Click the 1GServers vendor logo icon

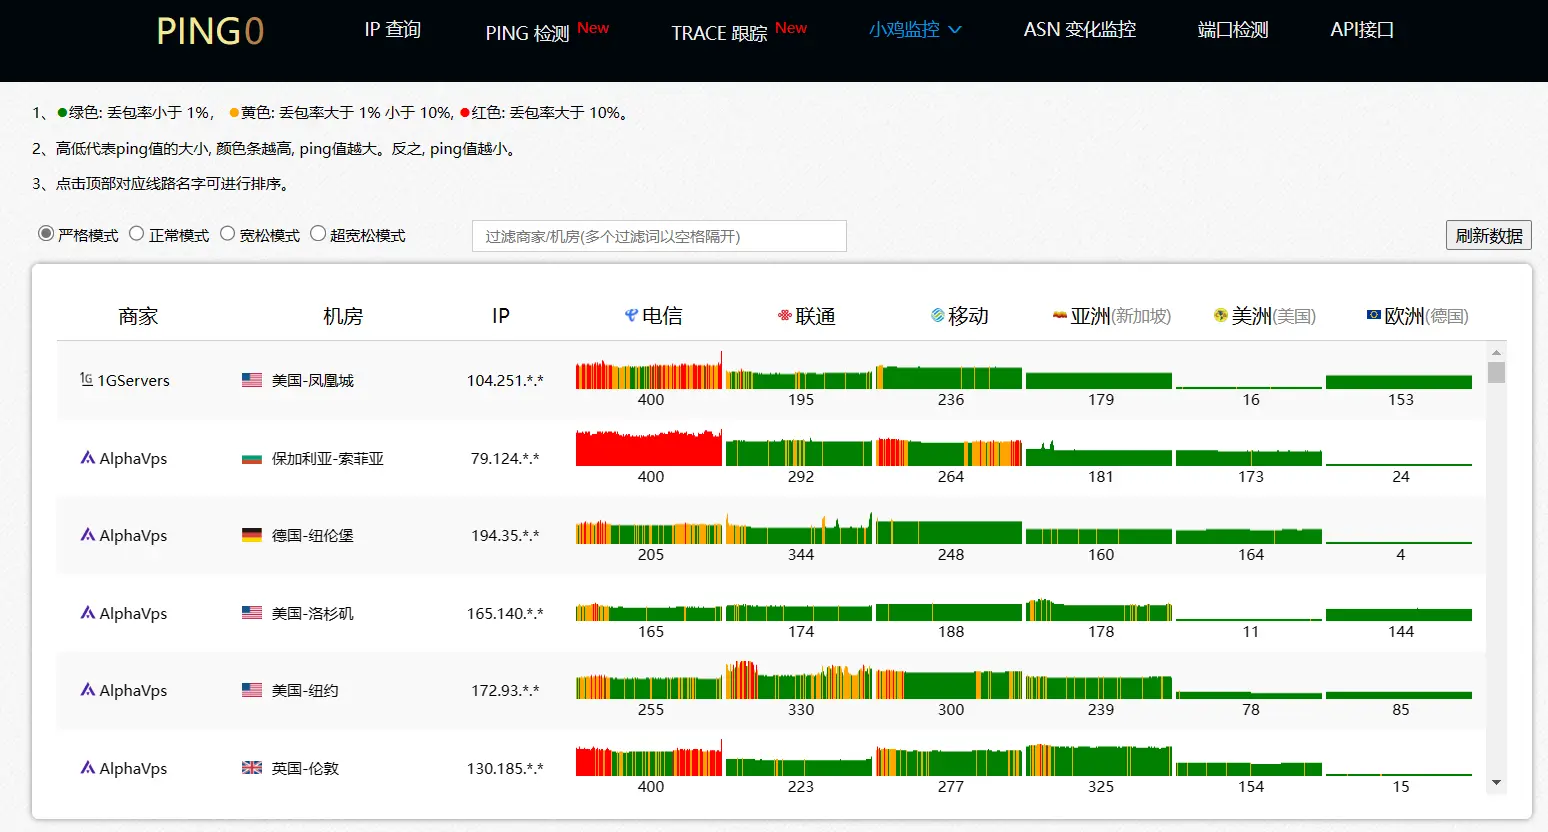pos(86,379)
